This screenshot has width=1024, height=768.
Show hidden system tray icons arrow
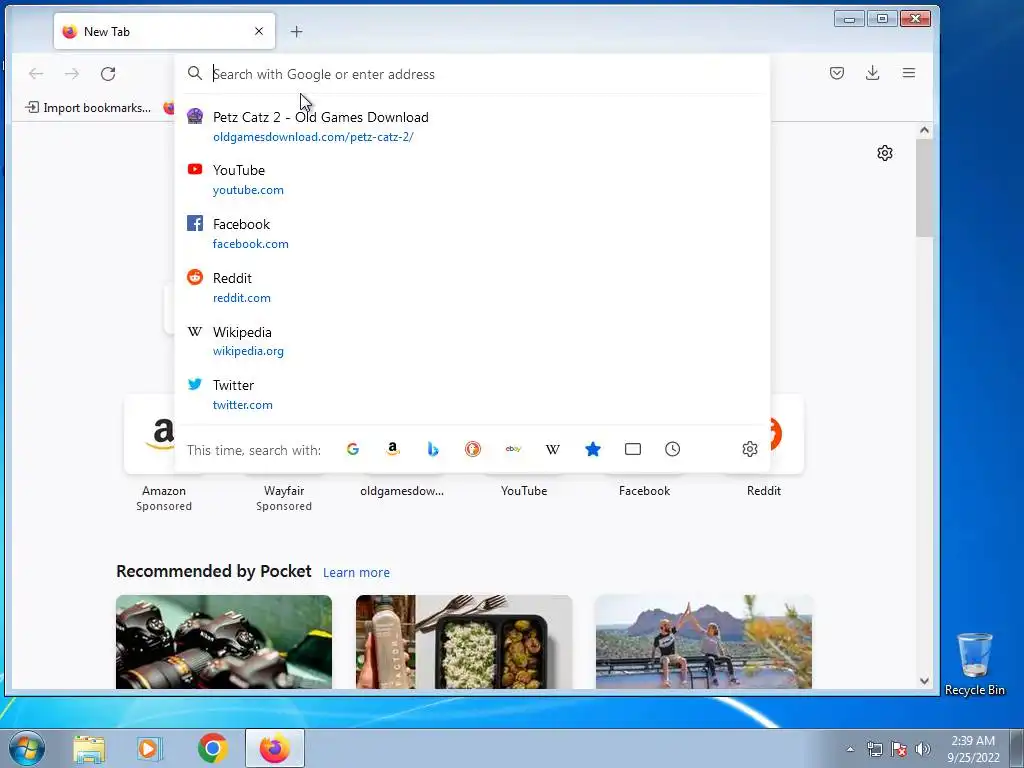(850, 749)
